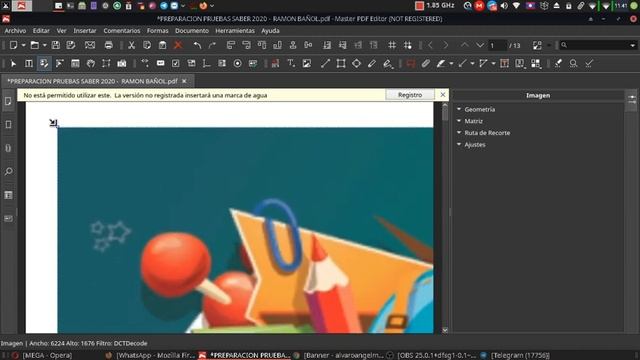Open the Editar menu
This screenshot has width=640, height=360.
[x=41, y=31]
